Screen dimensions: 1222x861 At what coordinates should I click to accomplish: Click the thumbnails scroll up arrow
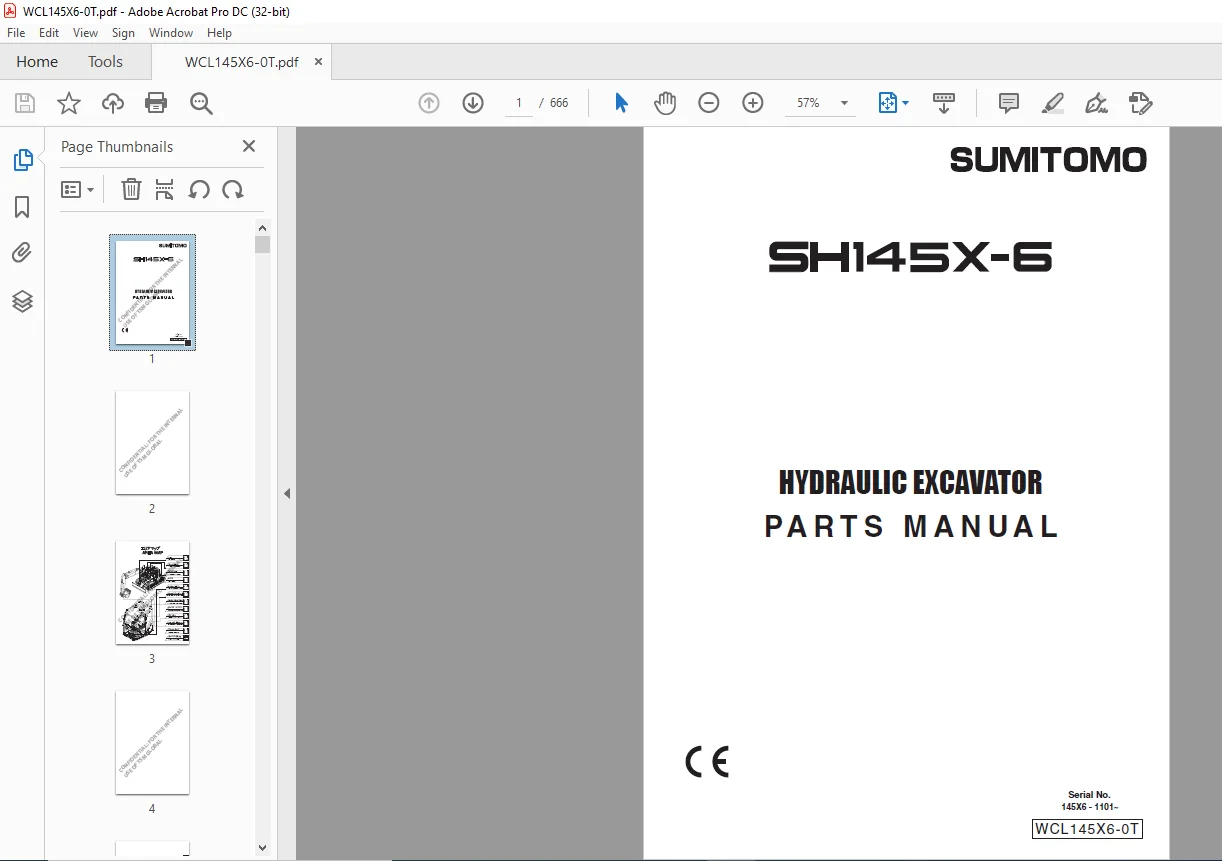(262, 227)
